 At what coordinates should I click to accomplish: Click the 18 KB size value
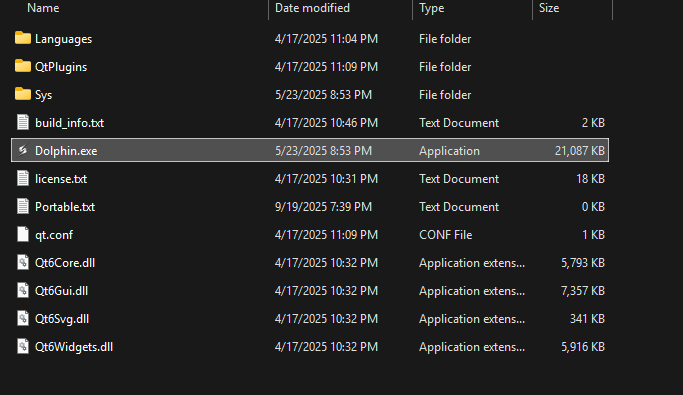pos(591,179)
